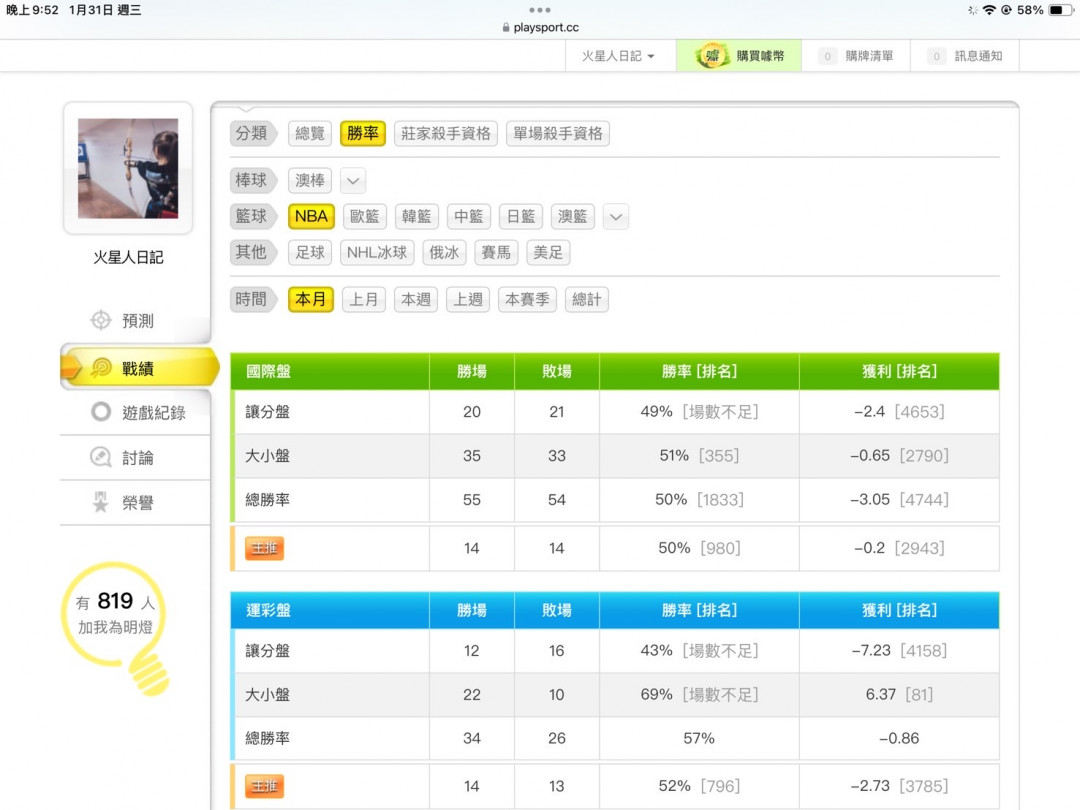
Task: Tap the Wi-Fi status icon
Action: coord(989,10)
